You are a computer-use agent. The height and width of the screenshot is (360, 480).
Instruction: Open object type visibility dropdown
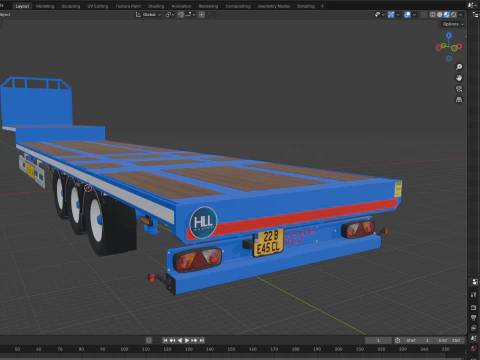point(379,15)
